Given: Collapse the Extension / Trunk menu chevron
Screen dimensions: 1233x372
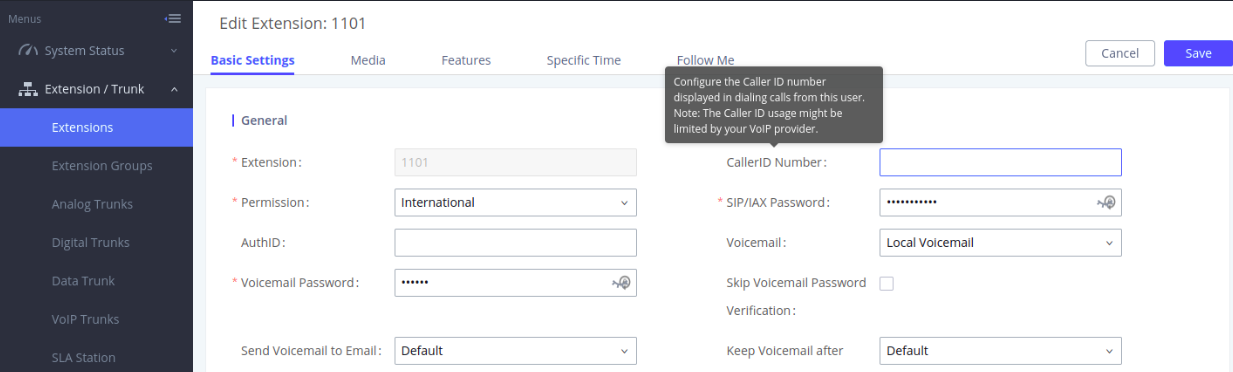Looking at the screenshot, I should (174, 89).
